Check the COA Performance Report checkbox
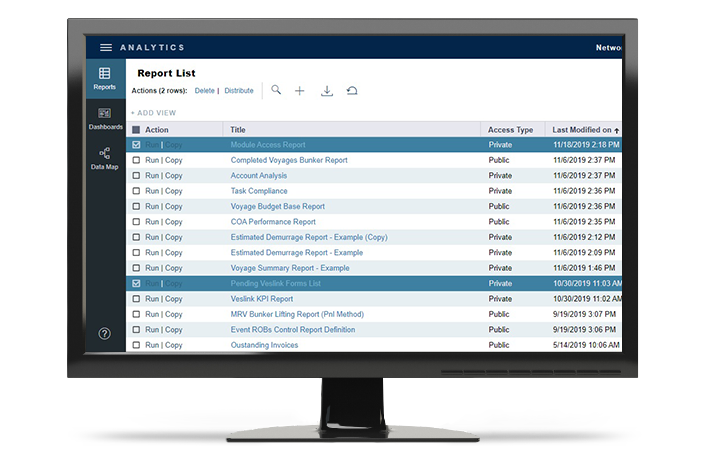The height and width of the screenshot is (466, 706). pyautogui.click(x=136, y=222)
